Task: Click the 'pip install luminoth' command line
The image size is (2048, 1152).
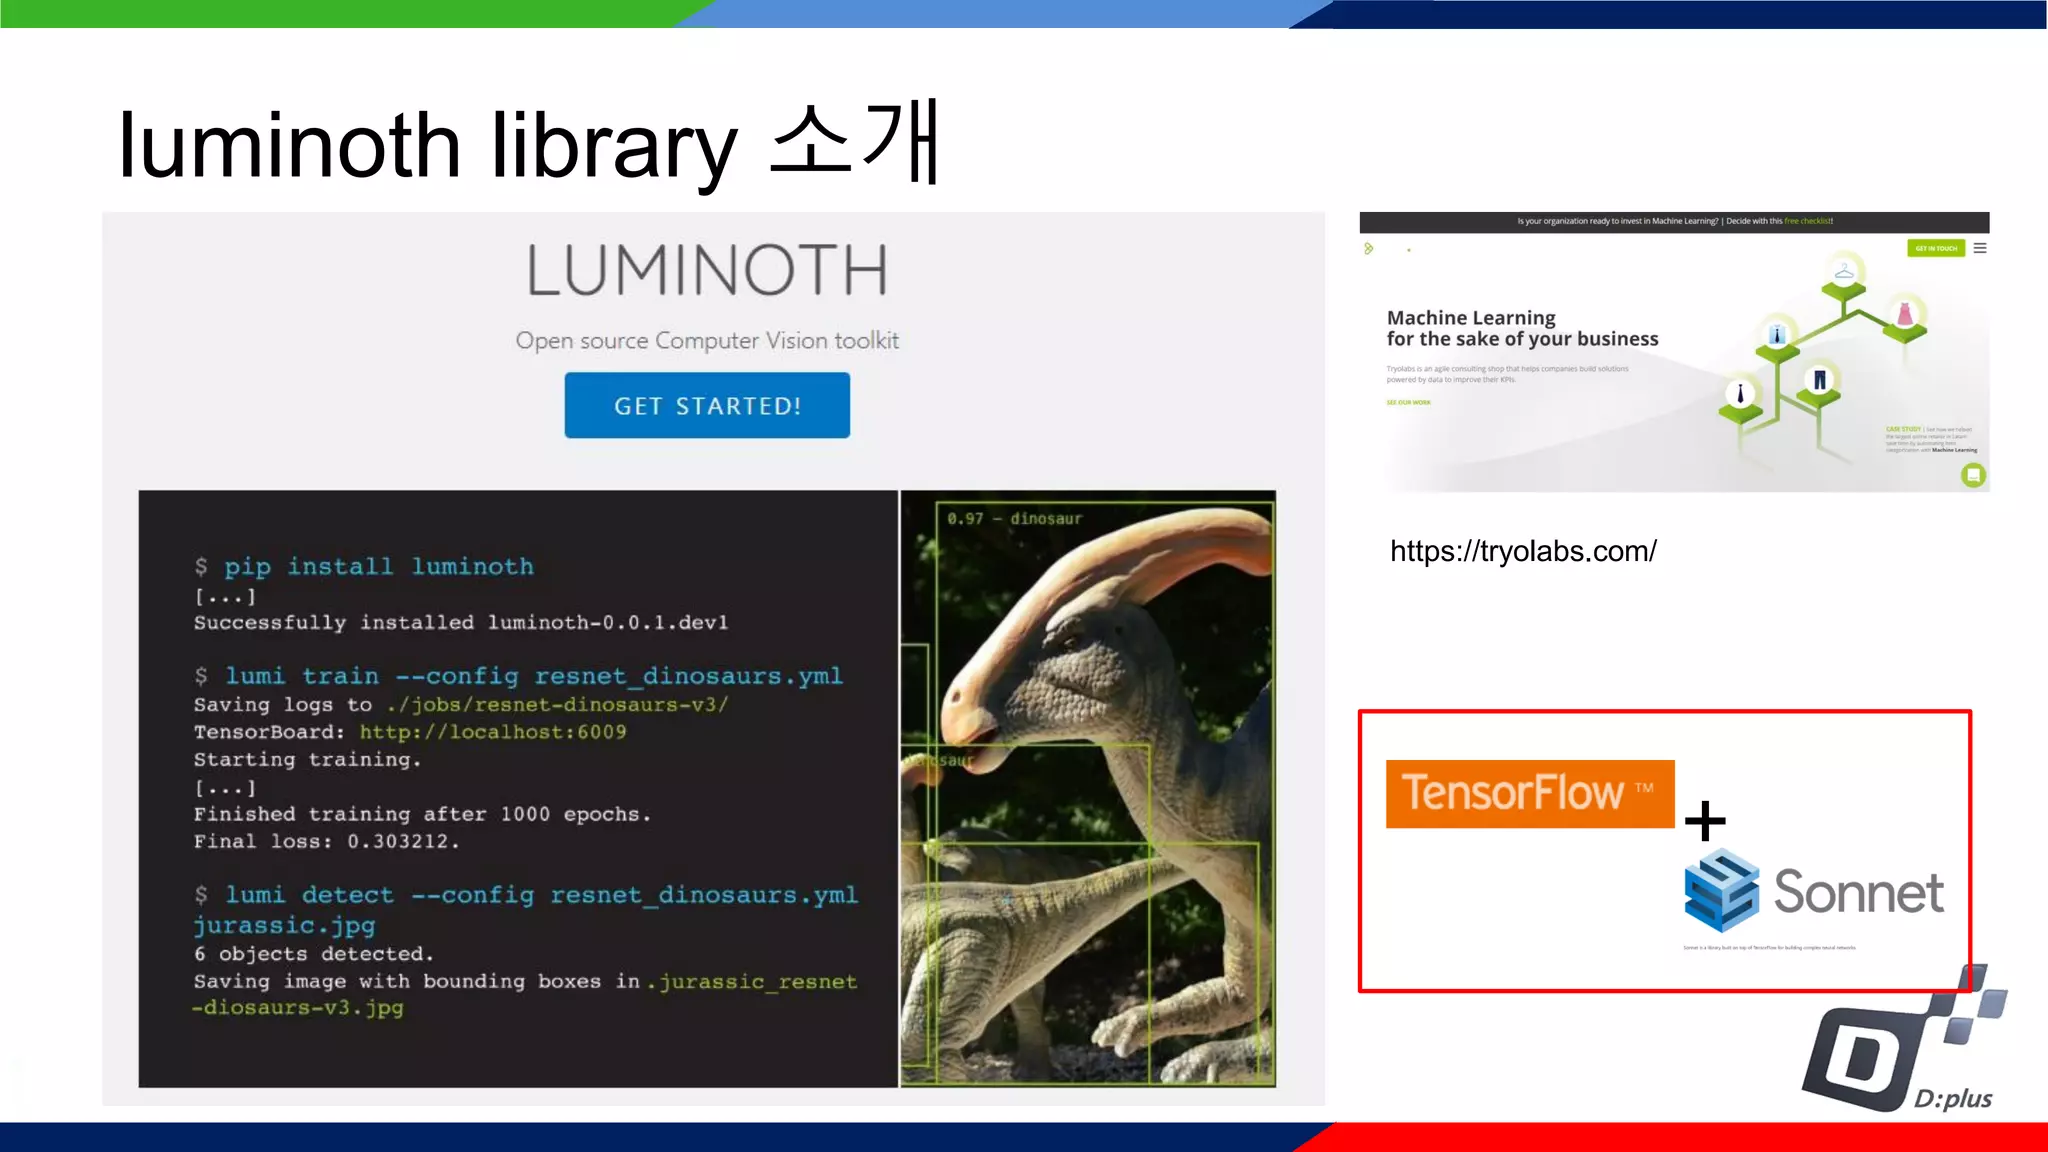Action: coord(364,567)
